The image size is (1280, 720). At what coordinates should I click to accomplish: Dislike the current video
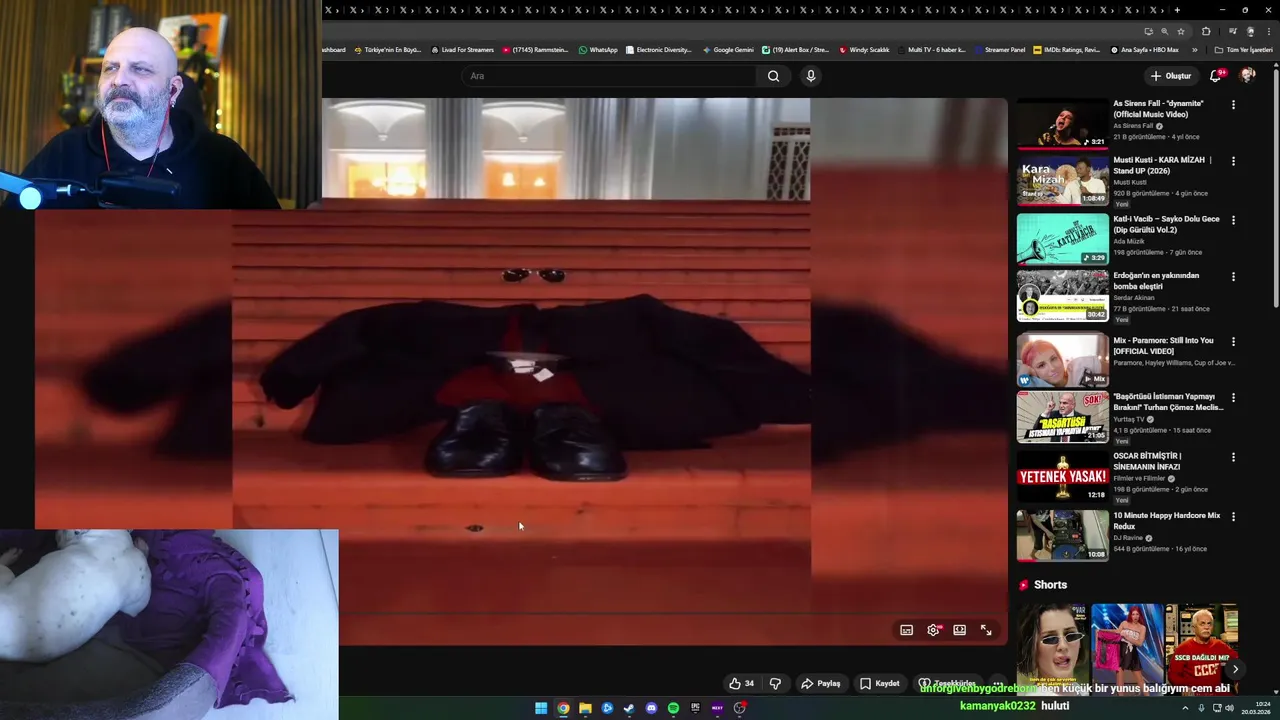pos(775,684)
